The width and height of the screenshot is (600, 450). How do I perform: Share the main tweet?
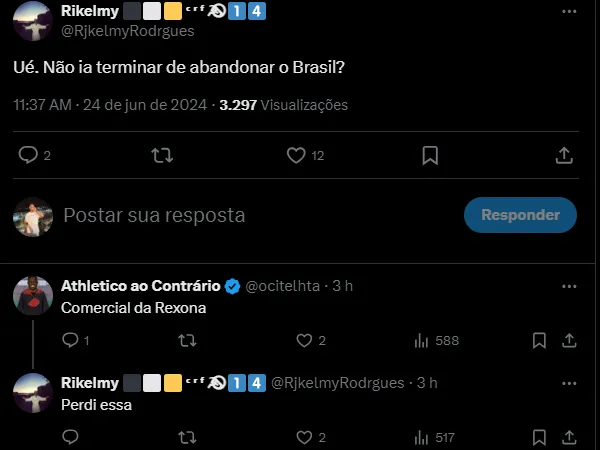coord(564,155)
